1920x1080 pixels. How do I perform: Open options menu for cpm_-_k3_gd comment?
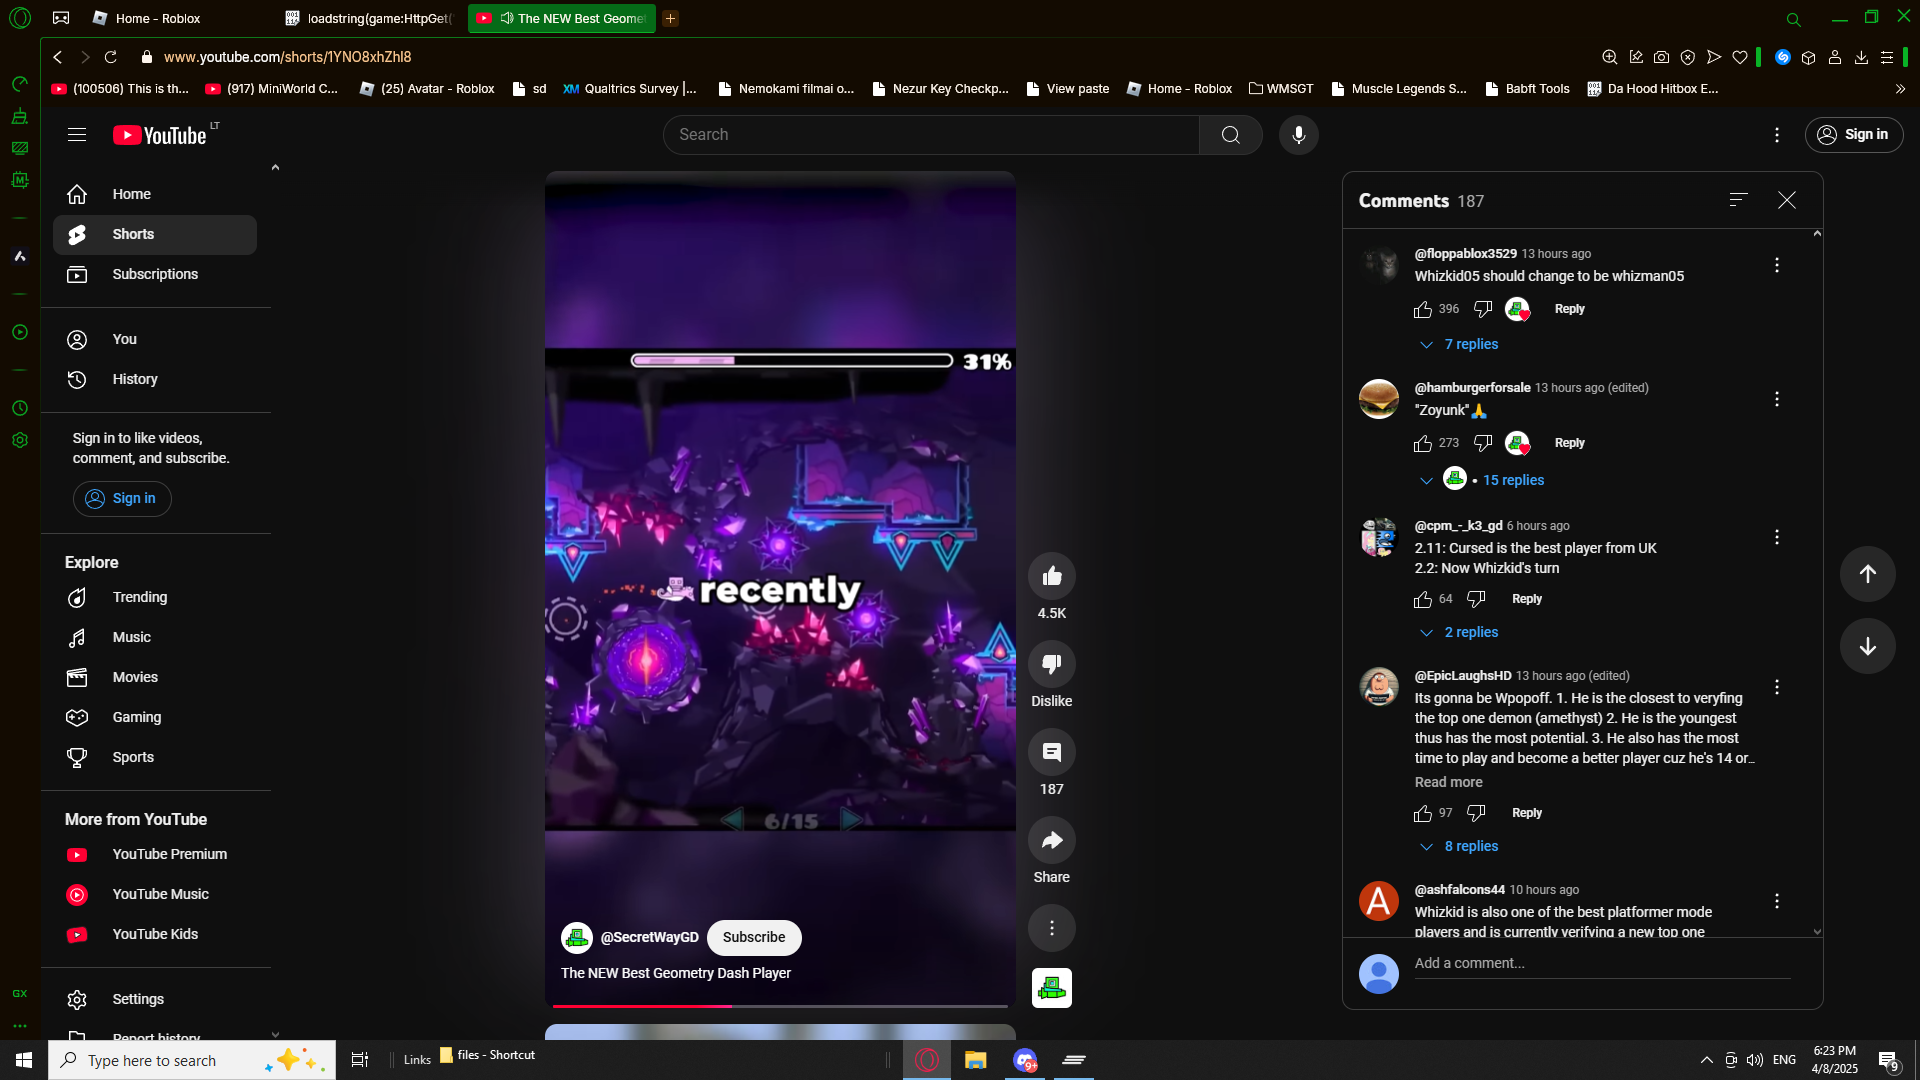(x=1777, y=538)
